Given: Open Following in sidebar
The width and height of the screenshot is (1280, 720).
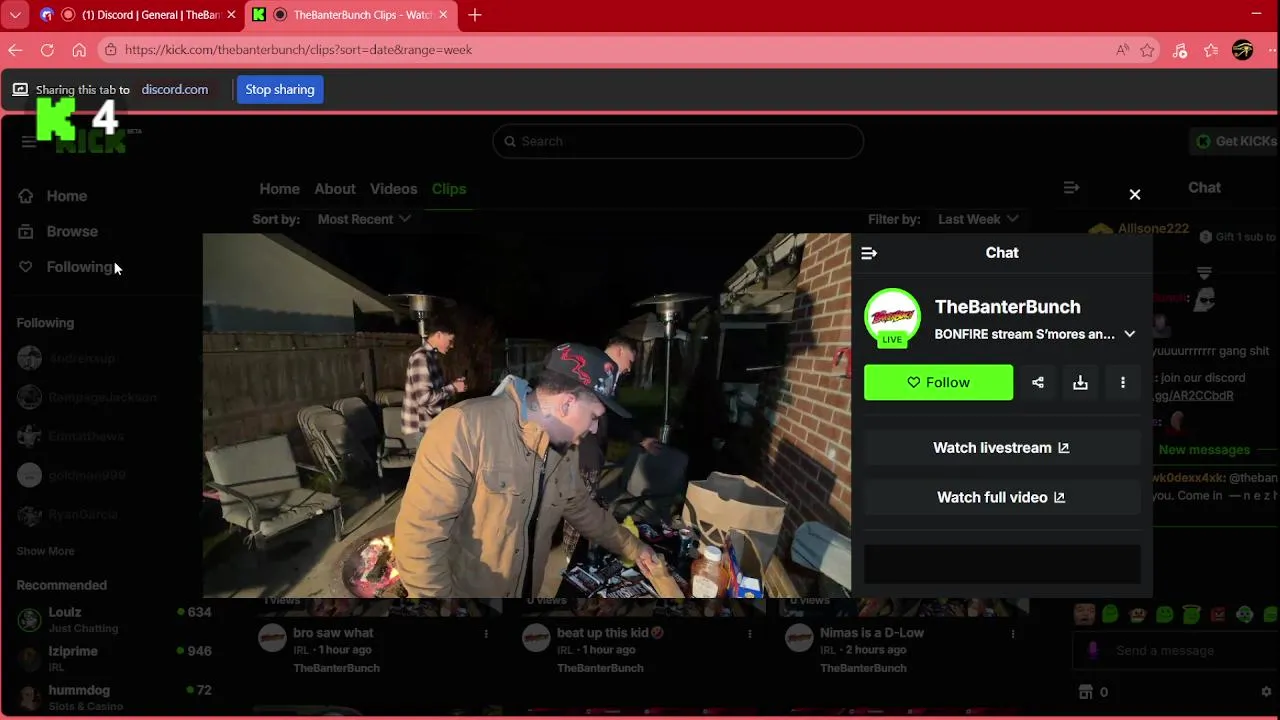Looking at the screenshot, I should [x=80, y=267].
